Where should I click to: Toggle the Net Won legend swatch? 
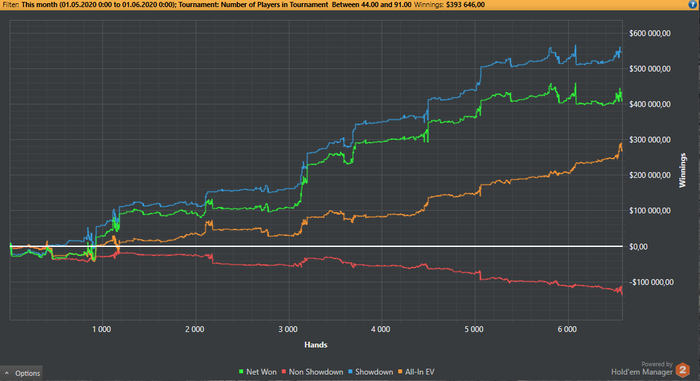tap(241, 372)
